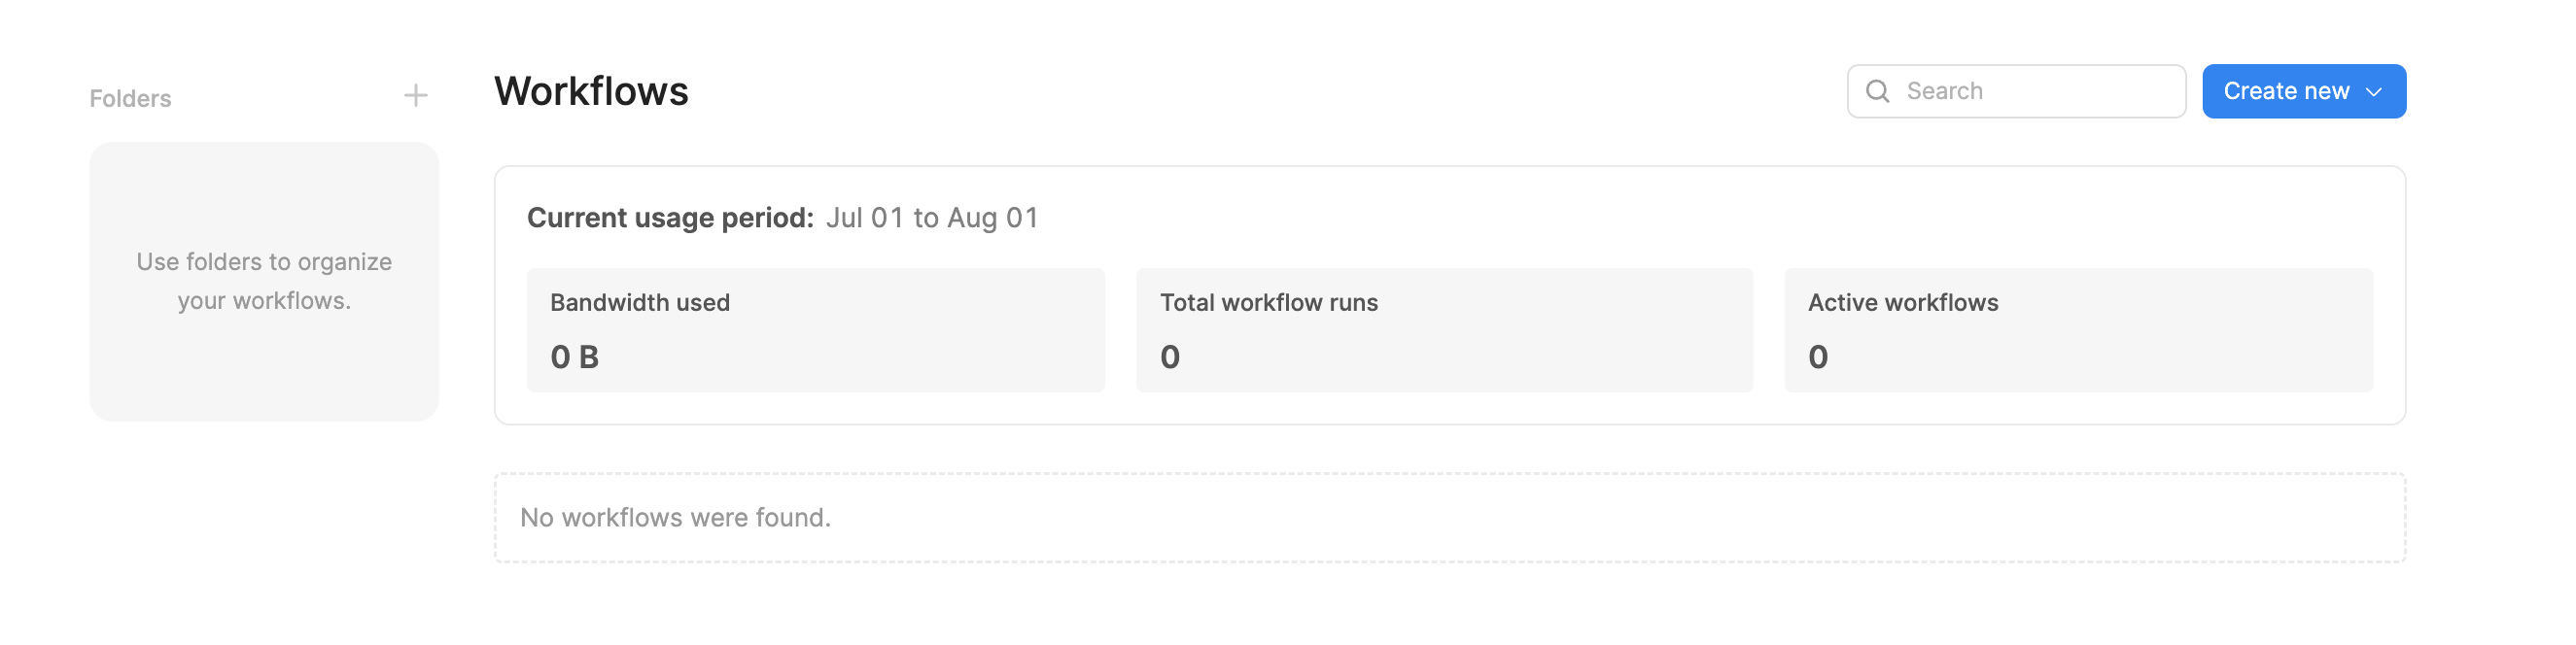
Task: Click the Active workflows zero value
Action: (1818, 357)
